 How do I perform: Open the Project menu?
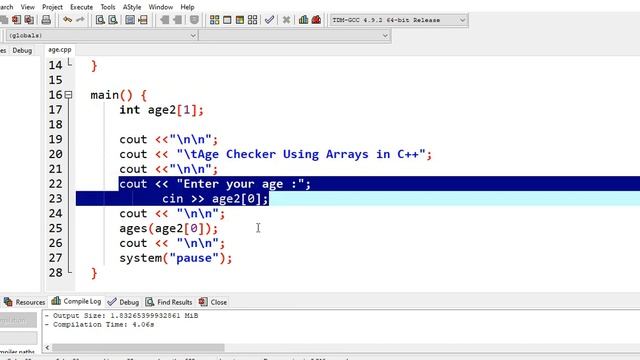(x=52, y=7)
